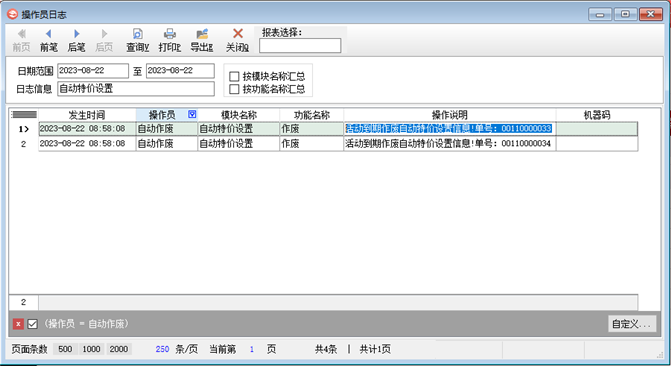The width and height of the screenshot is (671, 366).
Task: Click description ending with 00110000033
Action: pyautogui.click(x=450, y=129)
